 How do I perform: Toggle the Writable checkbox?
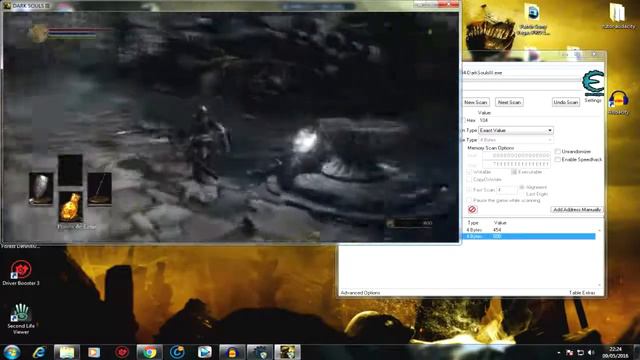click(x=469, y=172)
